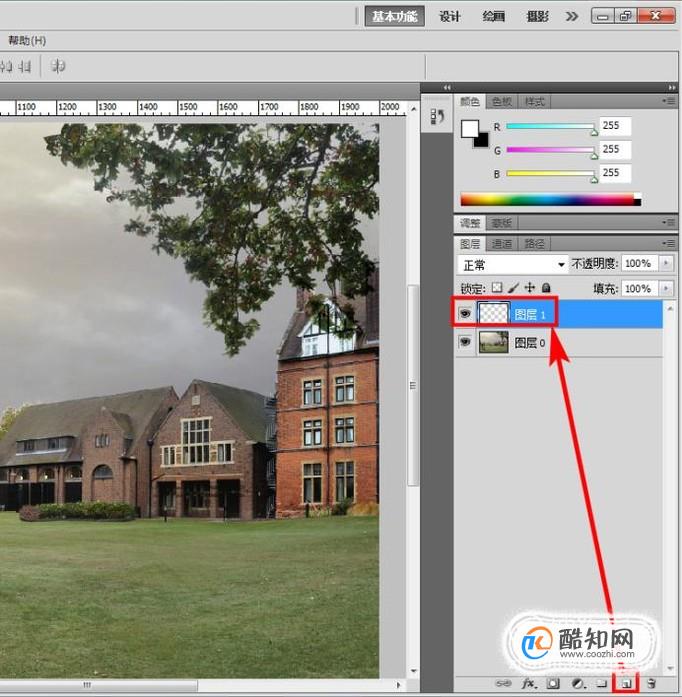This screenshot has height=697, width=682.
Task: Click canvas horizontal scrollbar right arrow
Action: pos(398,685)
